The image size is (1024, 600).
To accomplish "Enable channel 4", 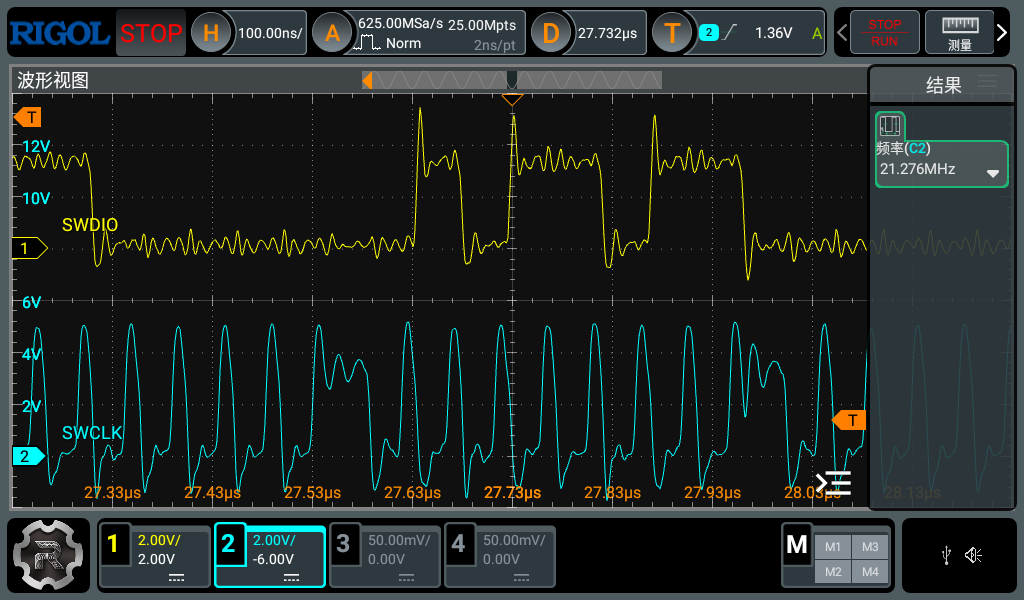I will point(458,543).
